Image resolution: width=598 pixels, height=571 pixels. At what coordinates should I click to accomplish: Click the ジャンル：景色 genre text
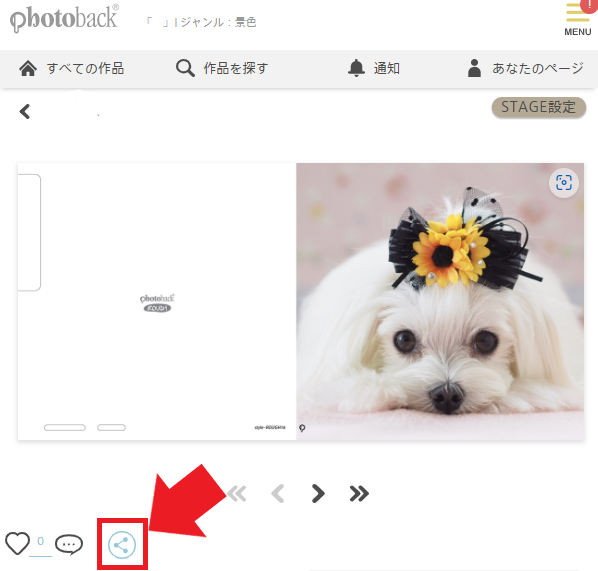219,22
